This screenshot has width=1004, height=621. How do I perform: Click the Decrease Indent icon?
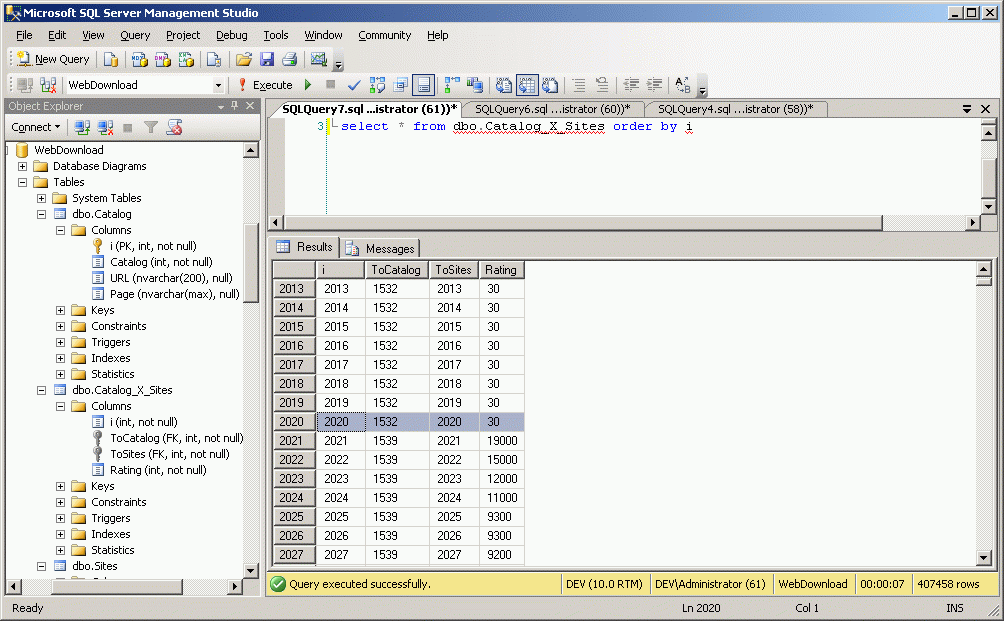point(631,85)
